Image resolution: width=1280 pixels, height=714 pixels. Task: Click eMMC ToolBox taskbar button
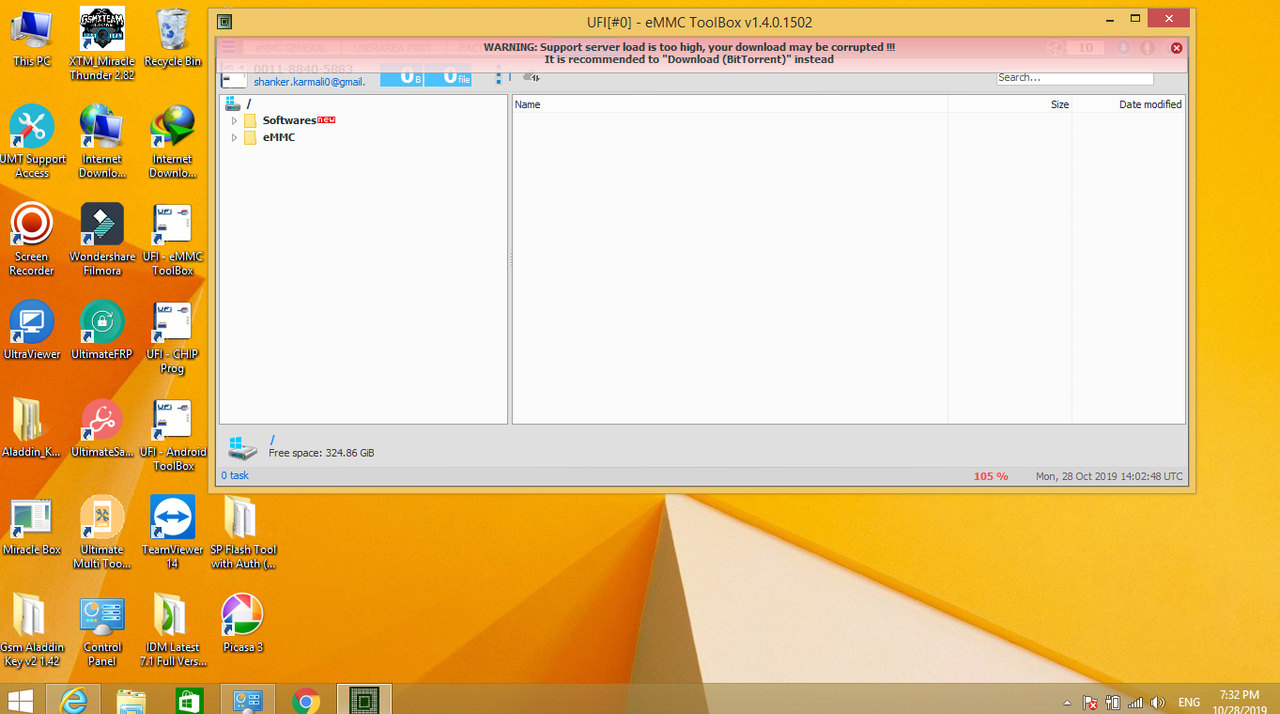[x=364, y=700]
